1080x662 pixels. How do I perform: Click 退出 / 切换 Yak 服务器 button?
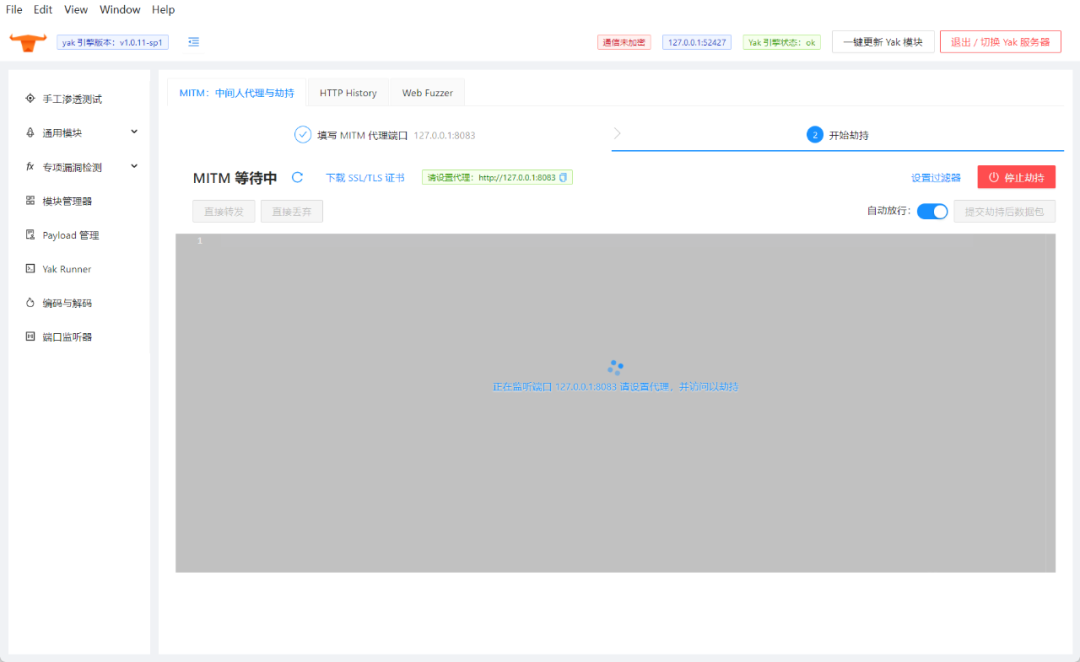pyautogui.click(x=1000, y=42)
